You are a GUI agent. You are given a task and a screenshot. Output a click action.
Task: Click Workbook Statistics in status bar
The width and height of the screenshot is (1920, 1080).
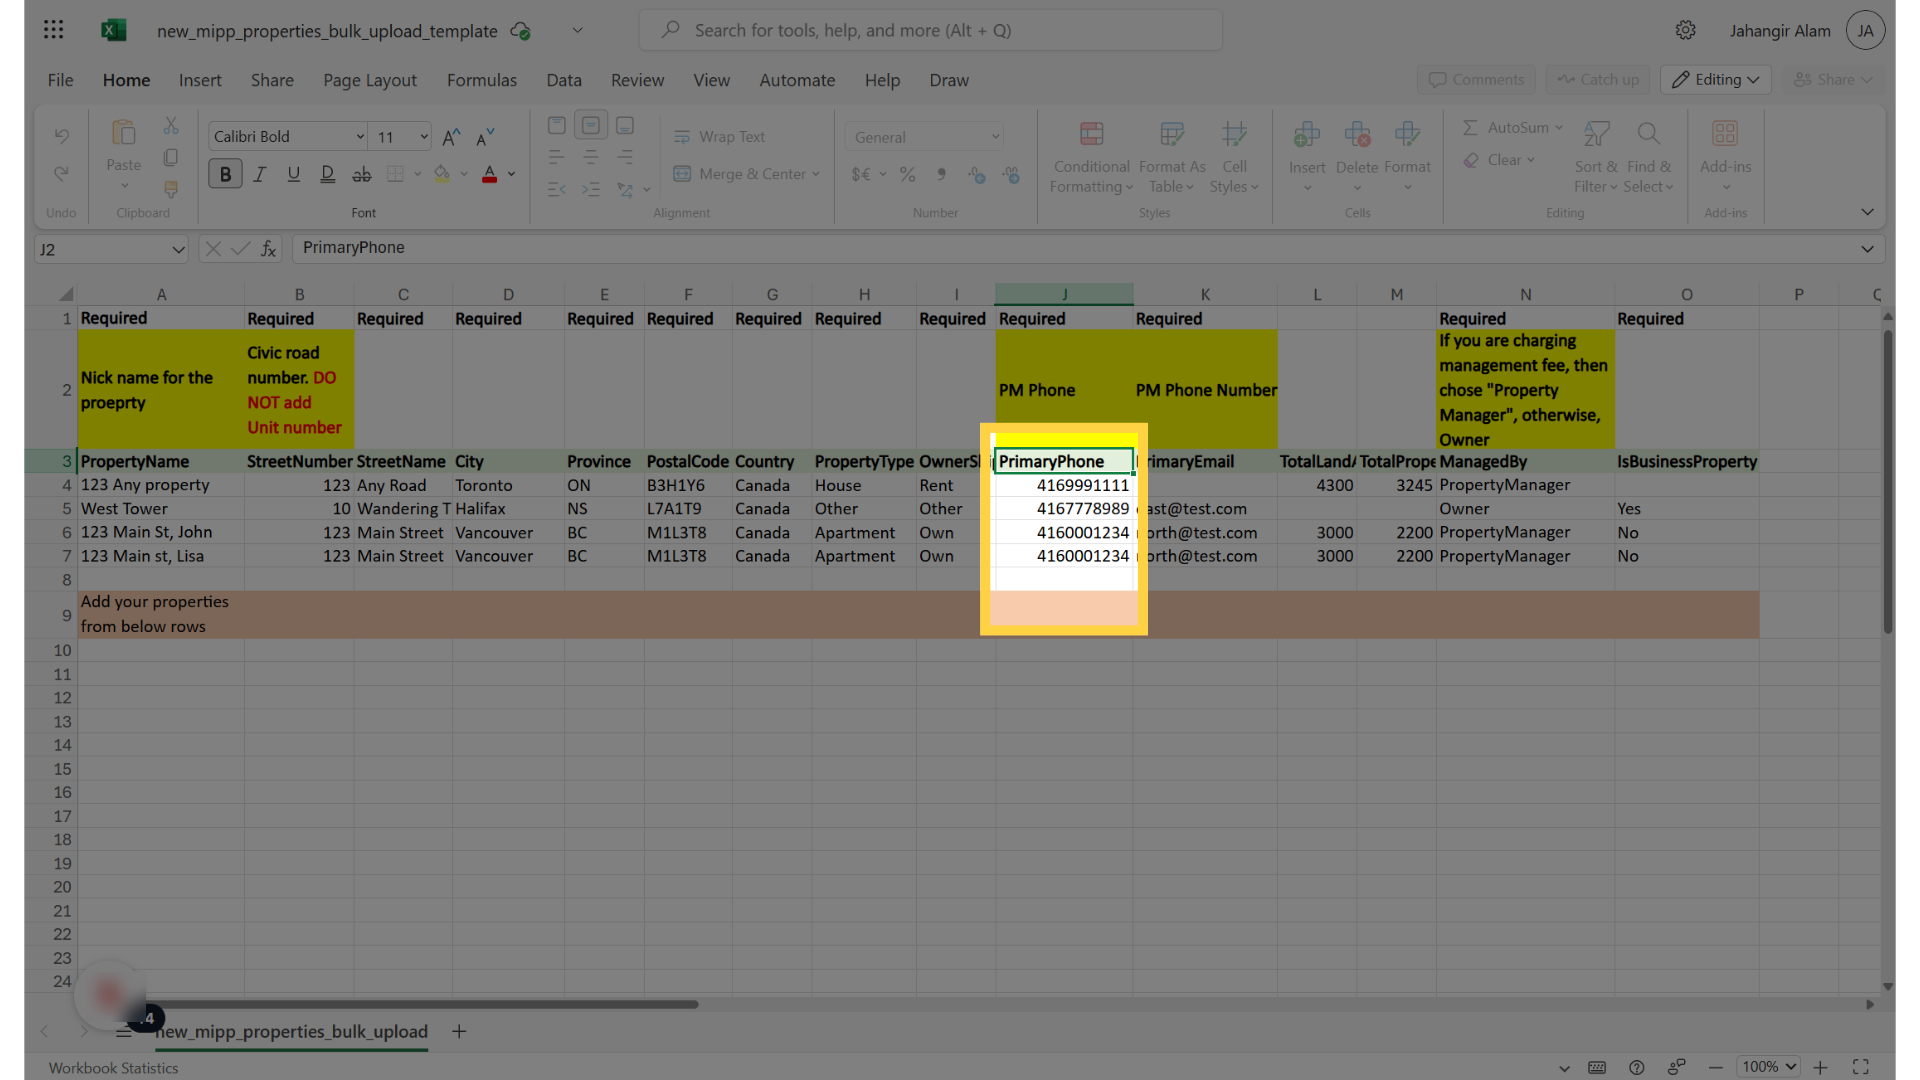click(113, 1068)
